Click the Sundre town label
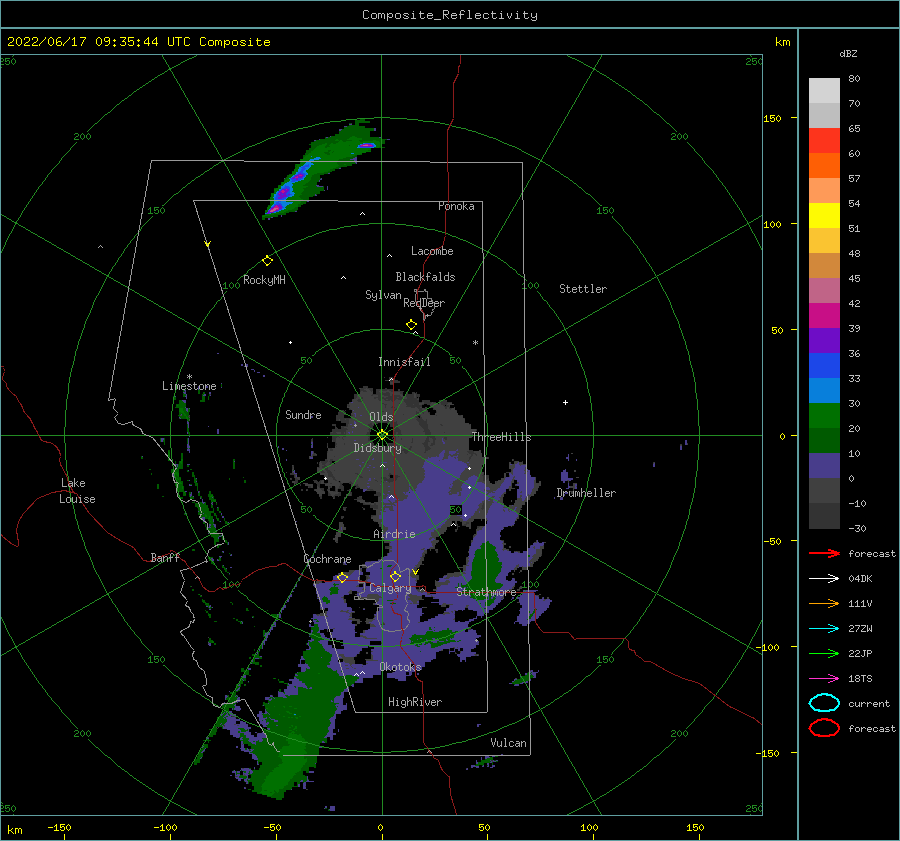This screenshot has height=841, width=900. click(x=303, y=414)
